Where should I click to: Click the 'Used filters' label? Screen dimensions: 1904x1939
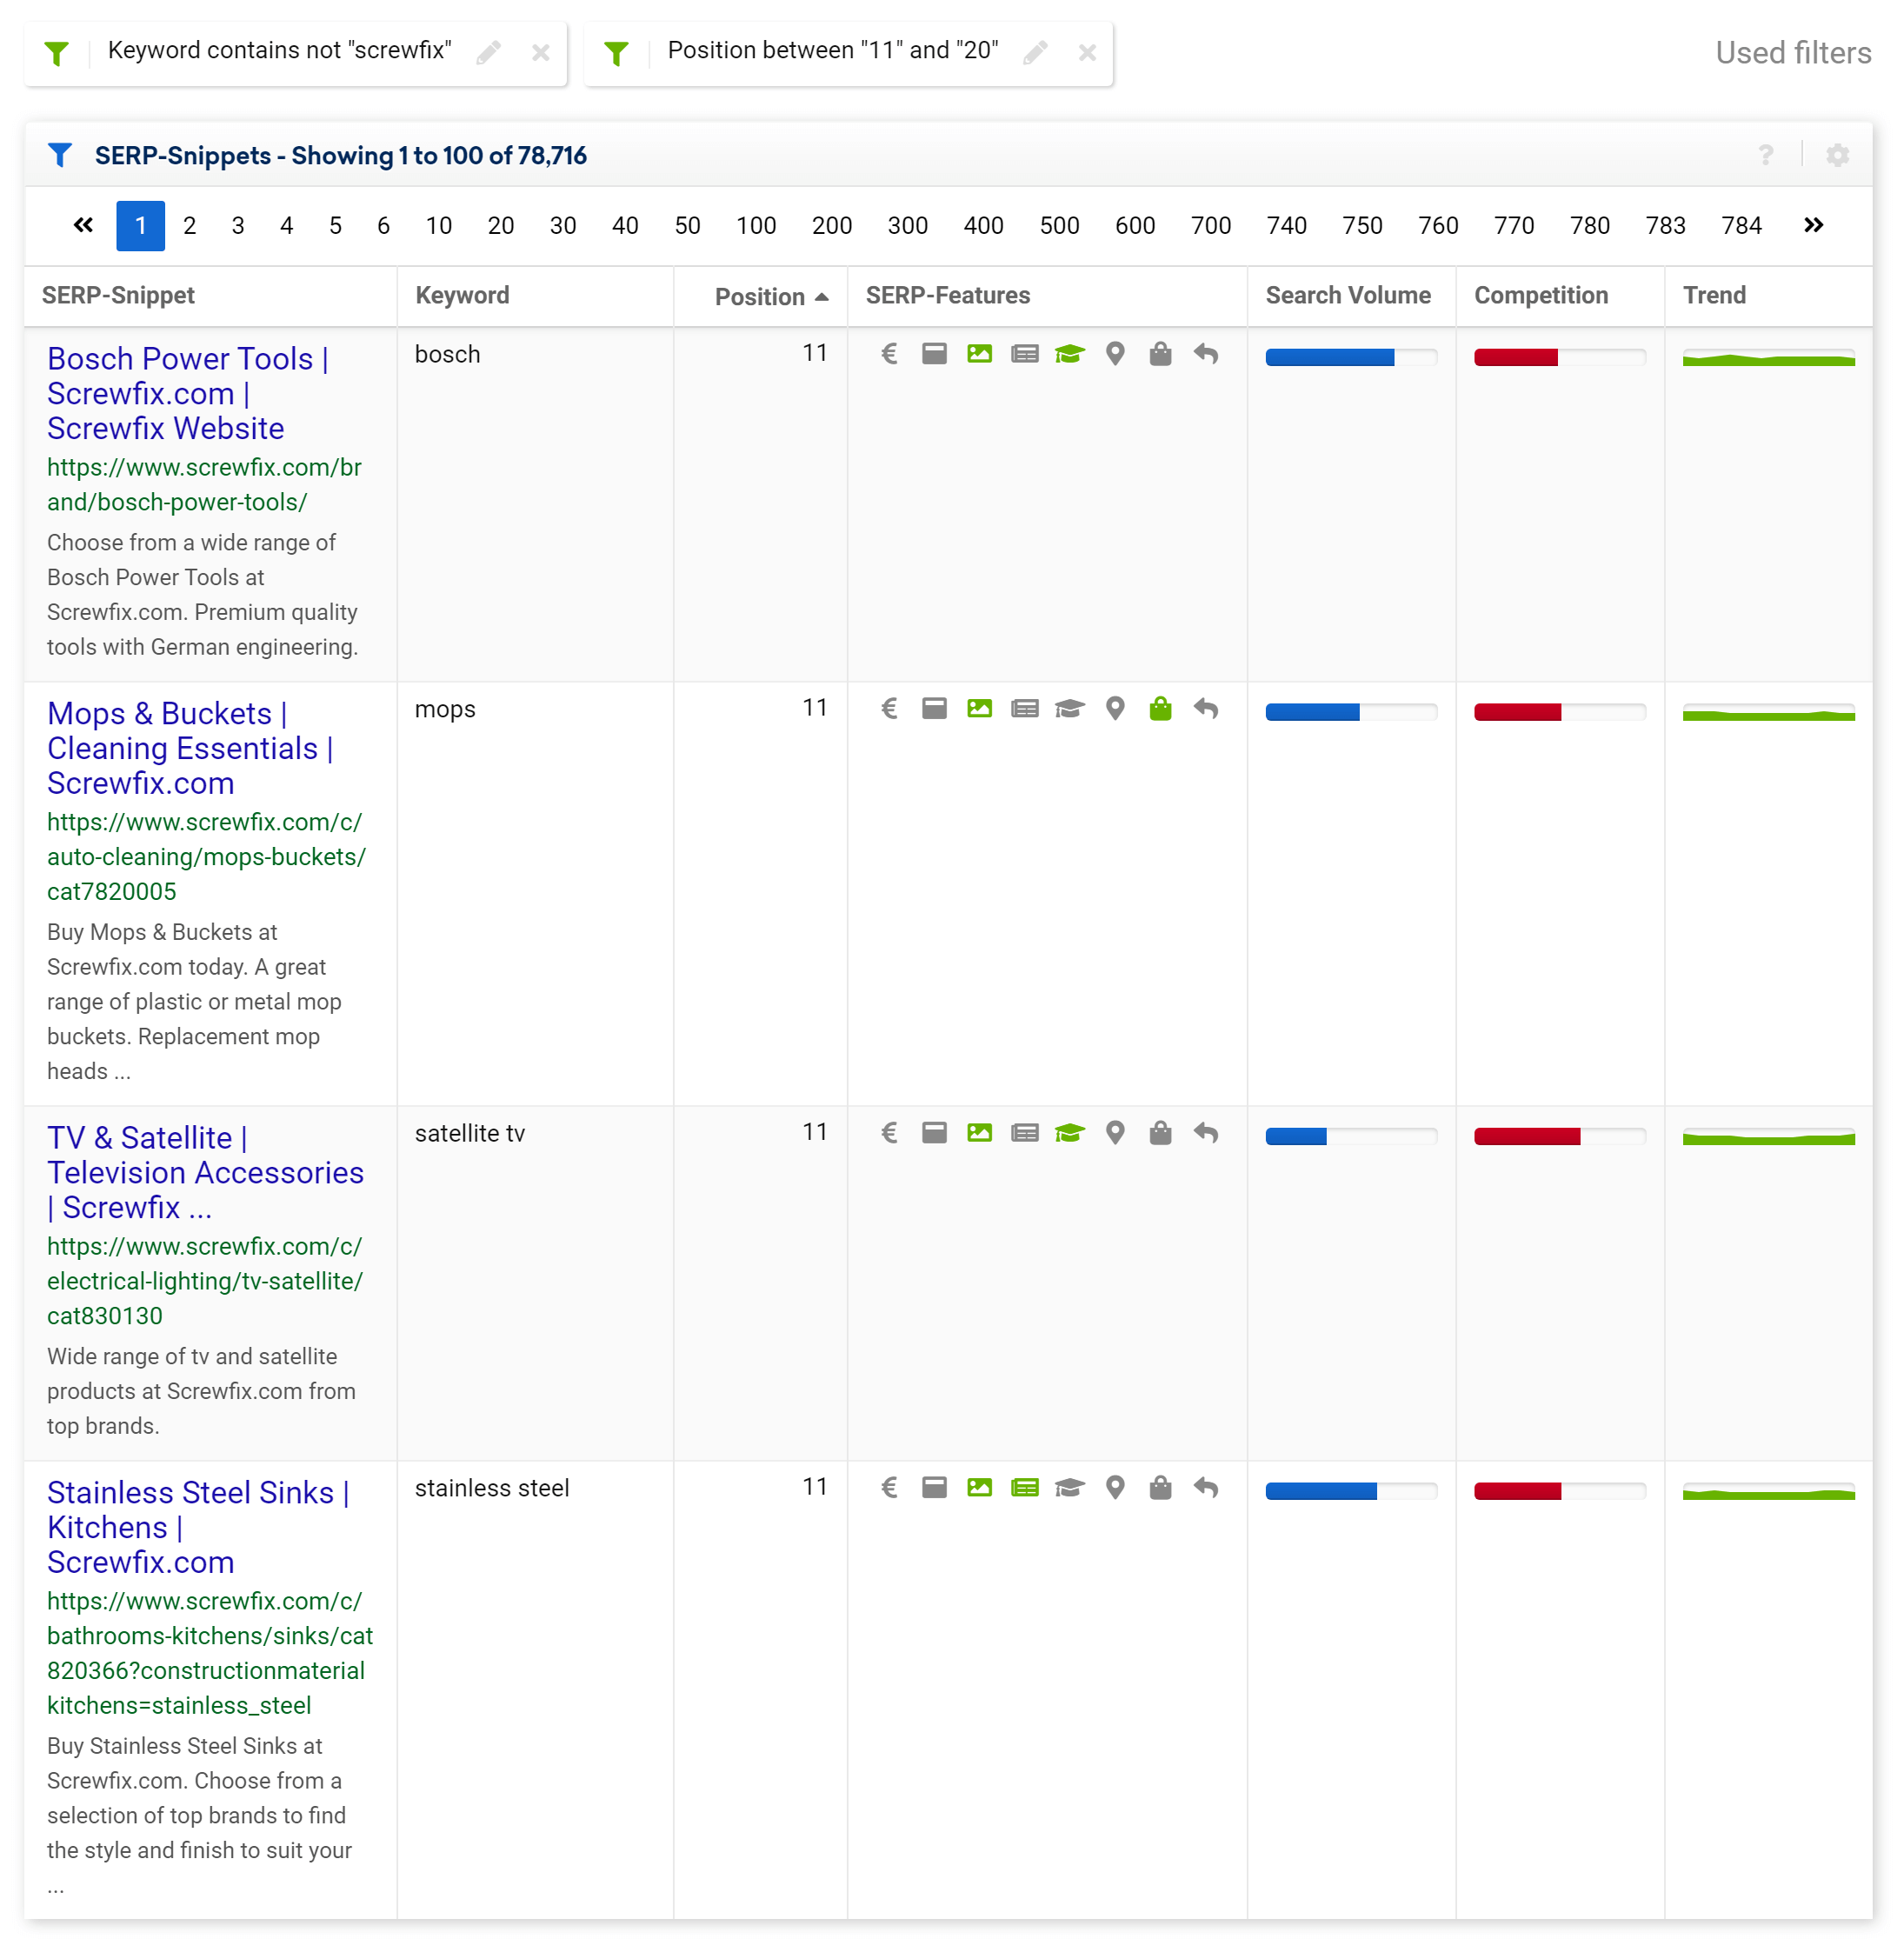[1793, 52]
